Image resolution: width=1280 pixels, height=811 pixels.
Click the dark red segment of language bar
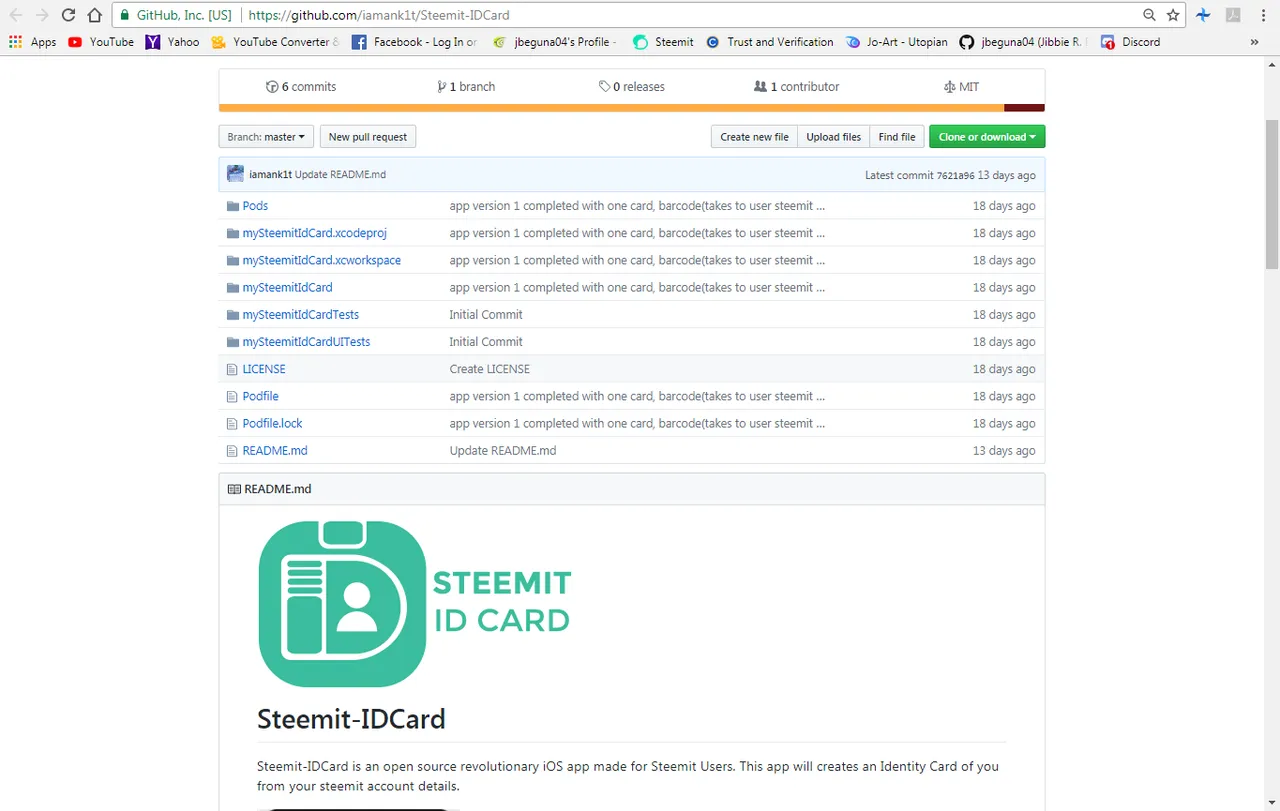[x=1024, y=108]
